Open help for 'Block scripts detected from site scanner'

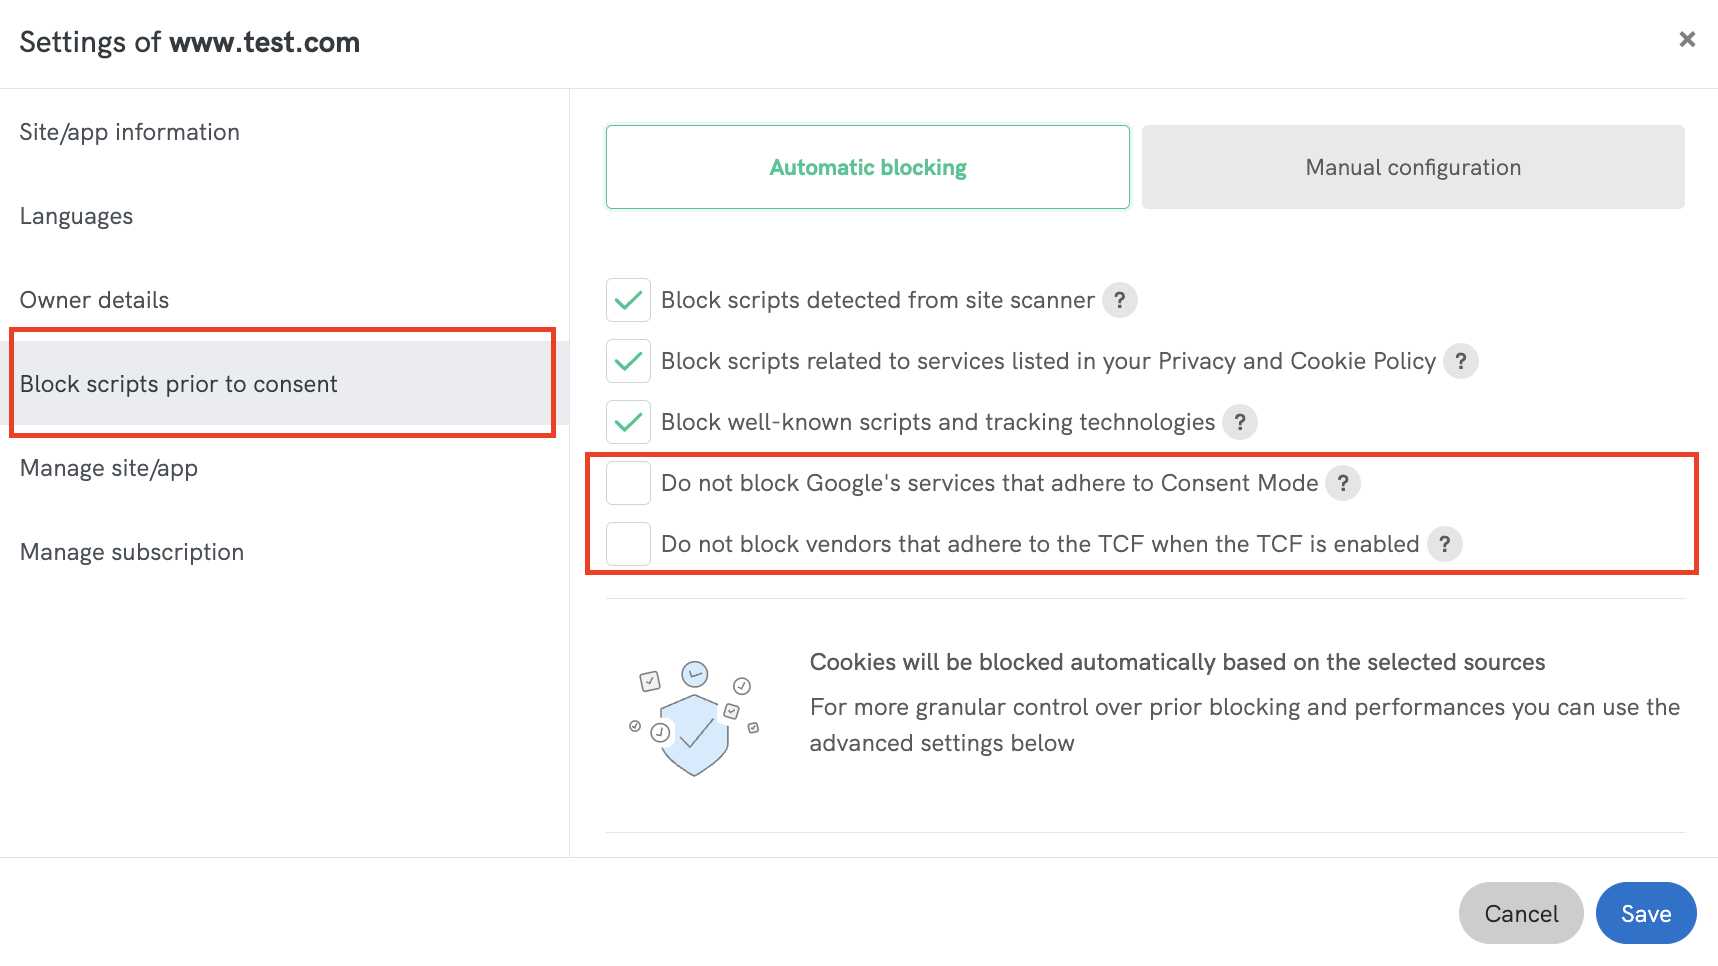click(x=1121, y=300)
